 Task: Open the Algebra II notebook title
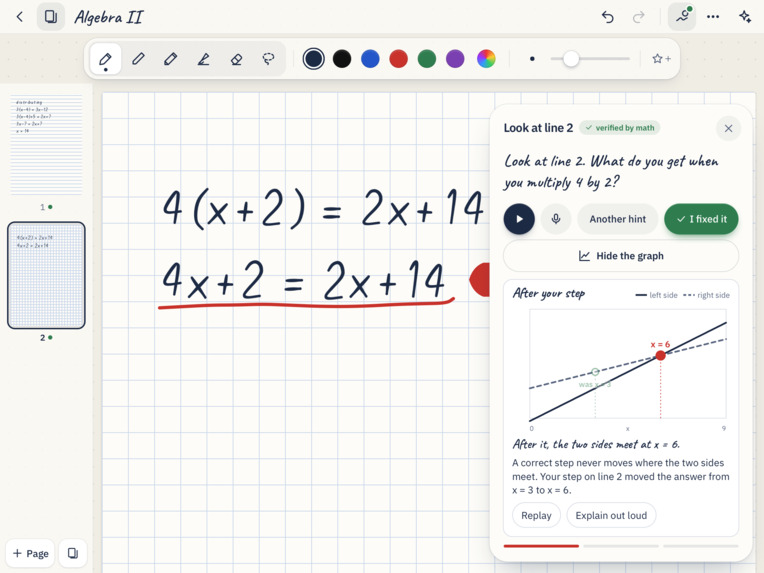coord(109,18)
